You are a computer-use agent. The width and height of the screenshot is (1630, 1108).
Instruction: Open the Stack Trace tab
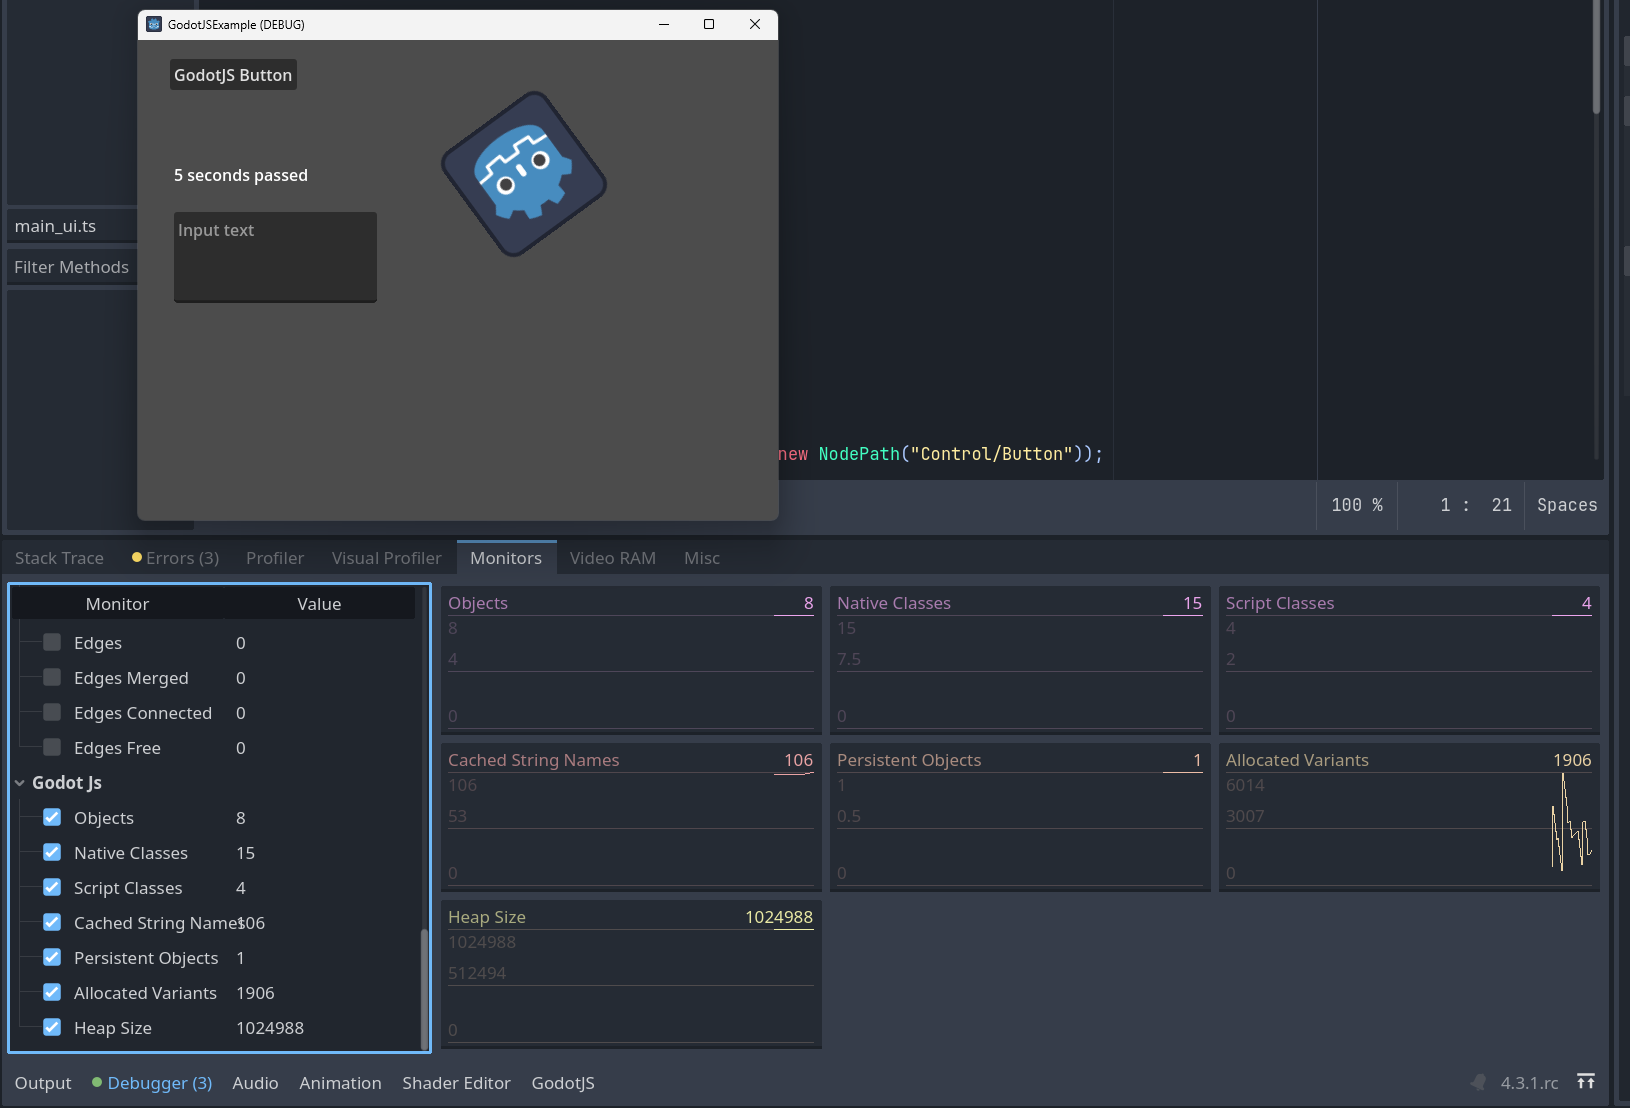(x=59, y=558)
